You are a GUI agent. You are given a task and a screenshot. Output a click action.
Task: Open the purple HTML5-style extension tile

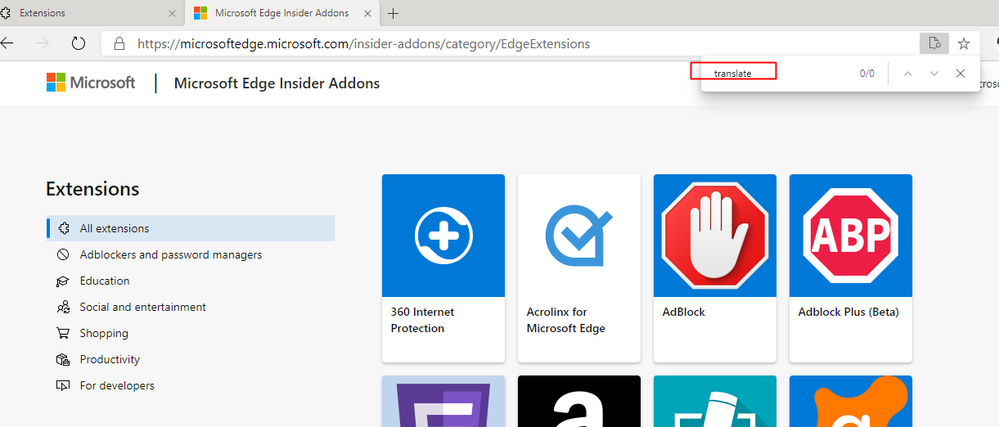443,401
